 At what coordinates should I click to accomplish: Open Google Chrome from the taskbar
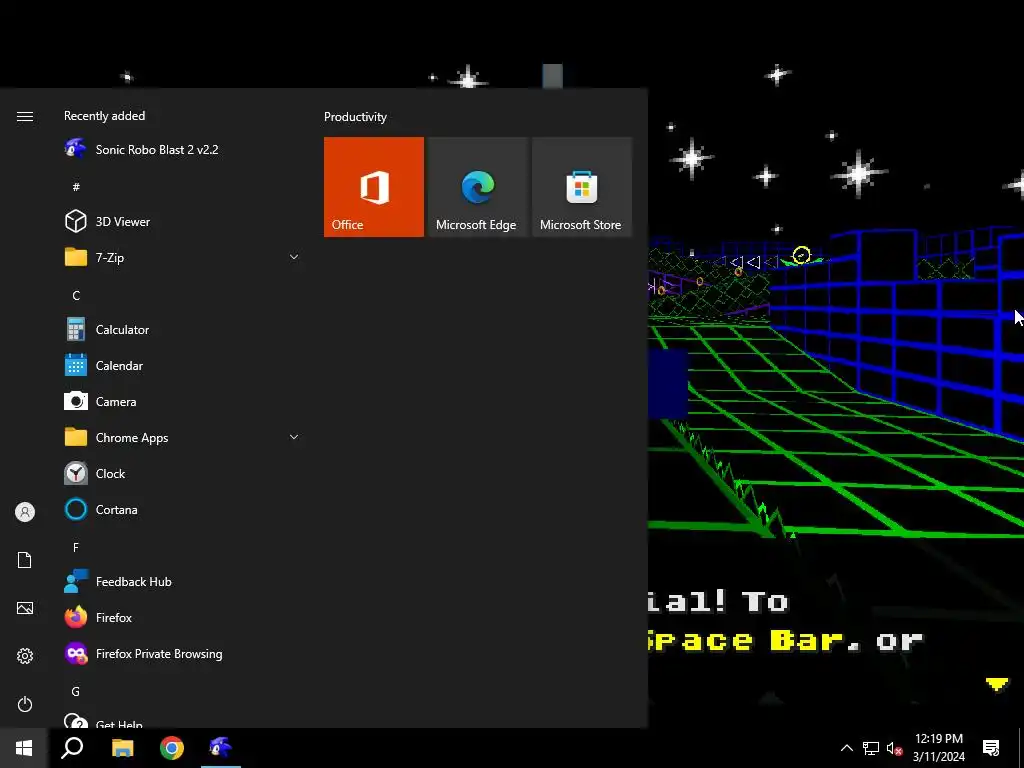pyautogui.click(x=172, y=748)
